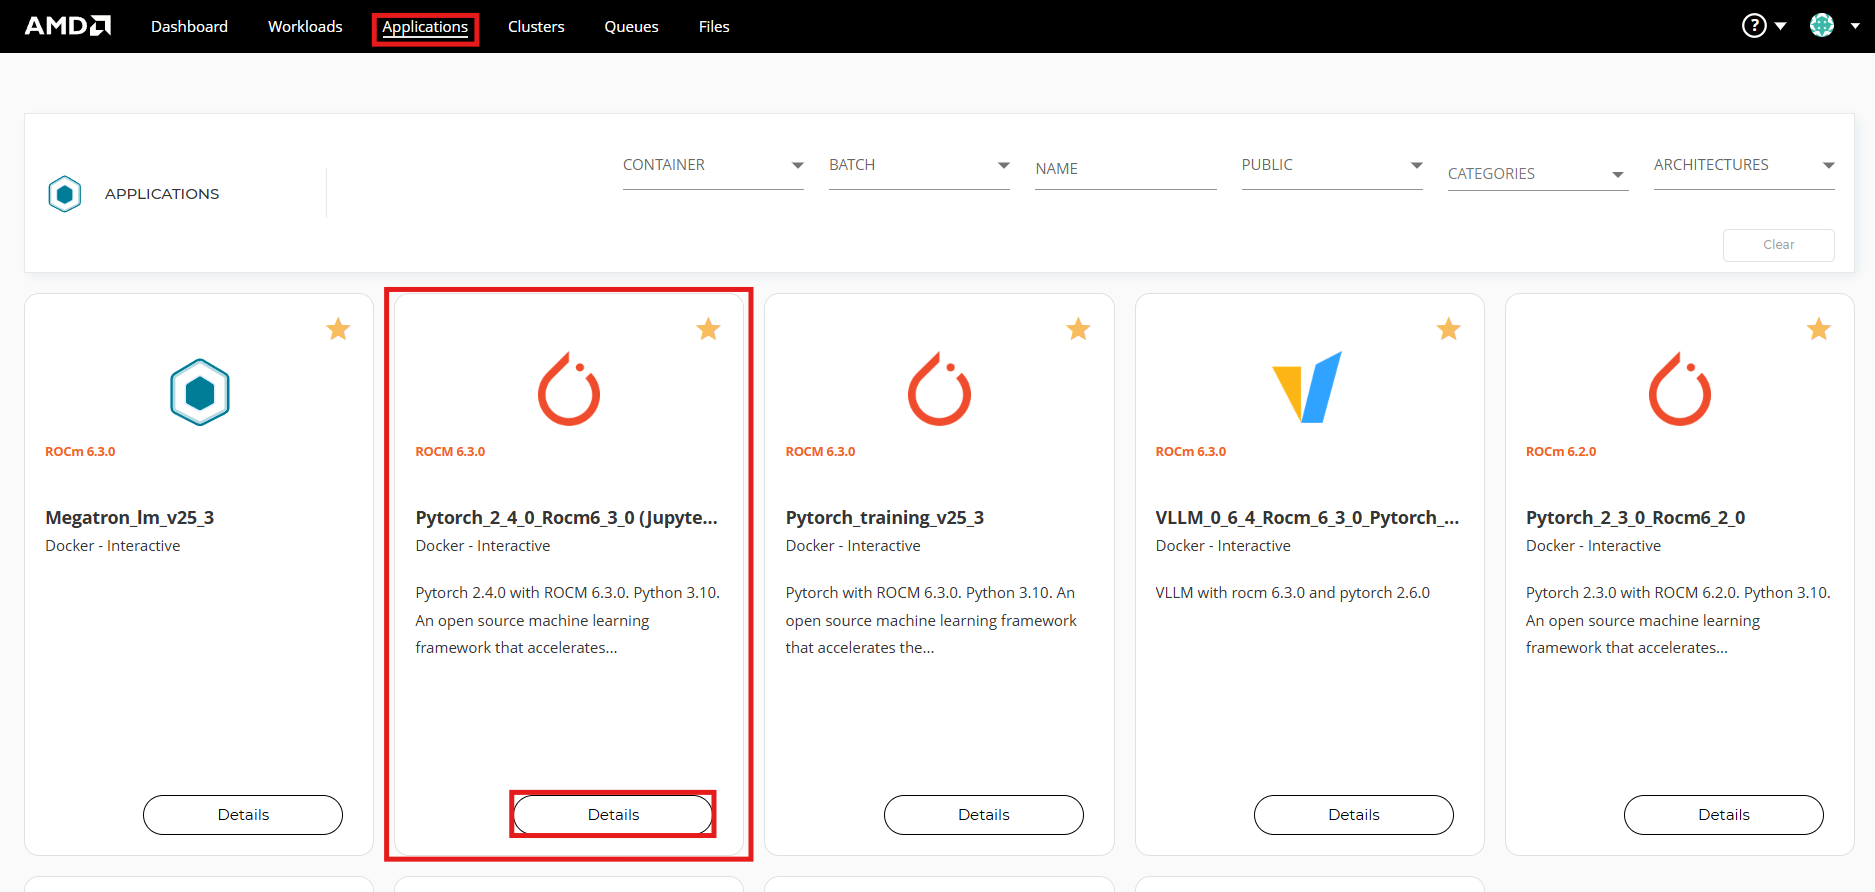Click the Pytorch_2_3_0_Rocm6_2_0 title
Viewport: 1875px width, 892px height.
tap(1636, 518)
